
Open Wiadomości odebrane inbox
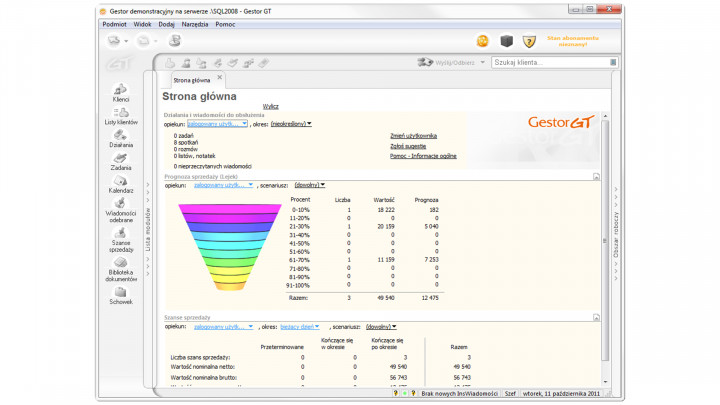tap(121, 207)
